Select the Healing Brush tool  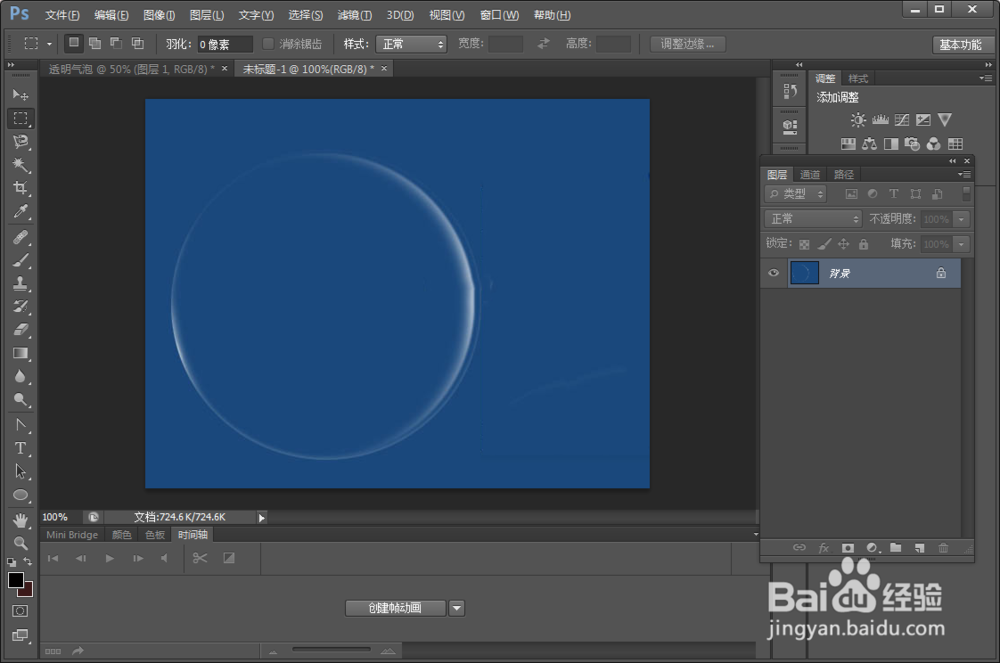click(x=20, y=237)
